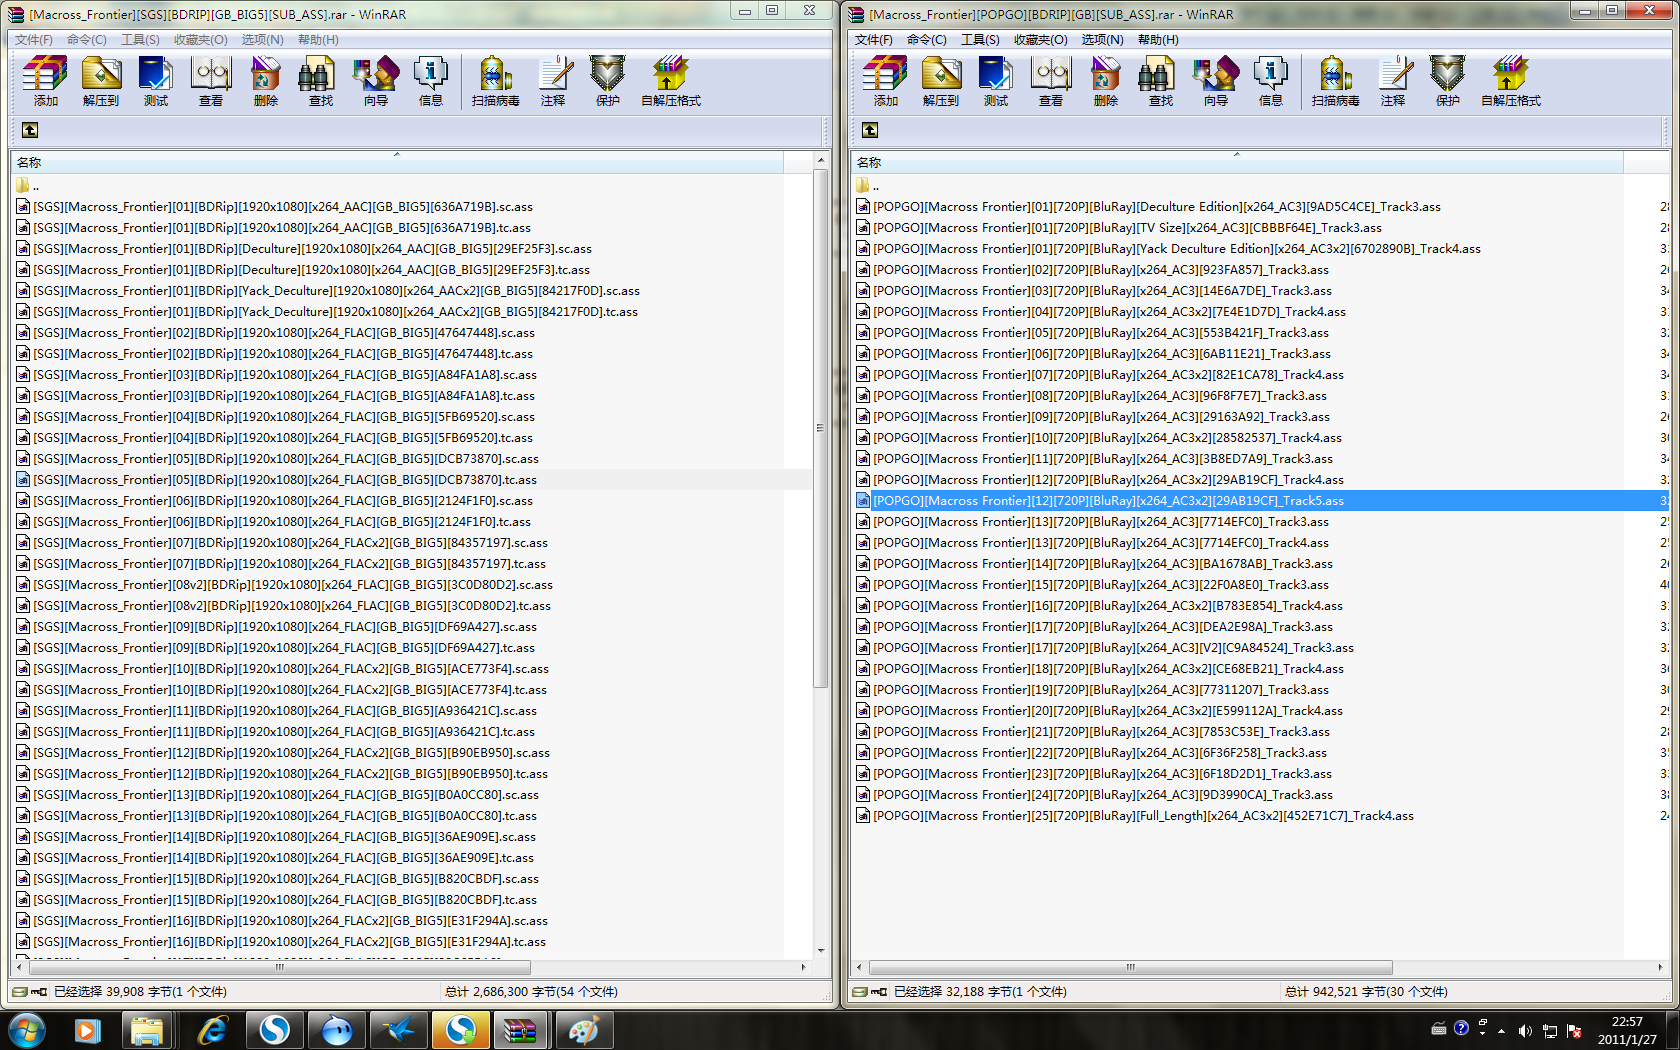
Task: Select POPGO [25] Full_Length [452E71C7]_Track4.ass file
Action: pos(1135,816)
